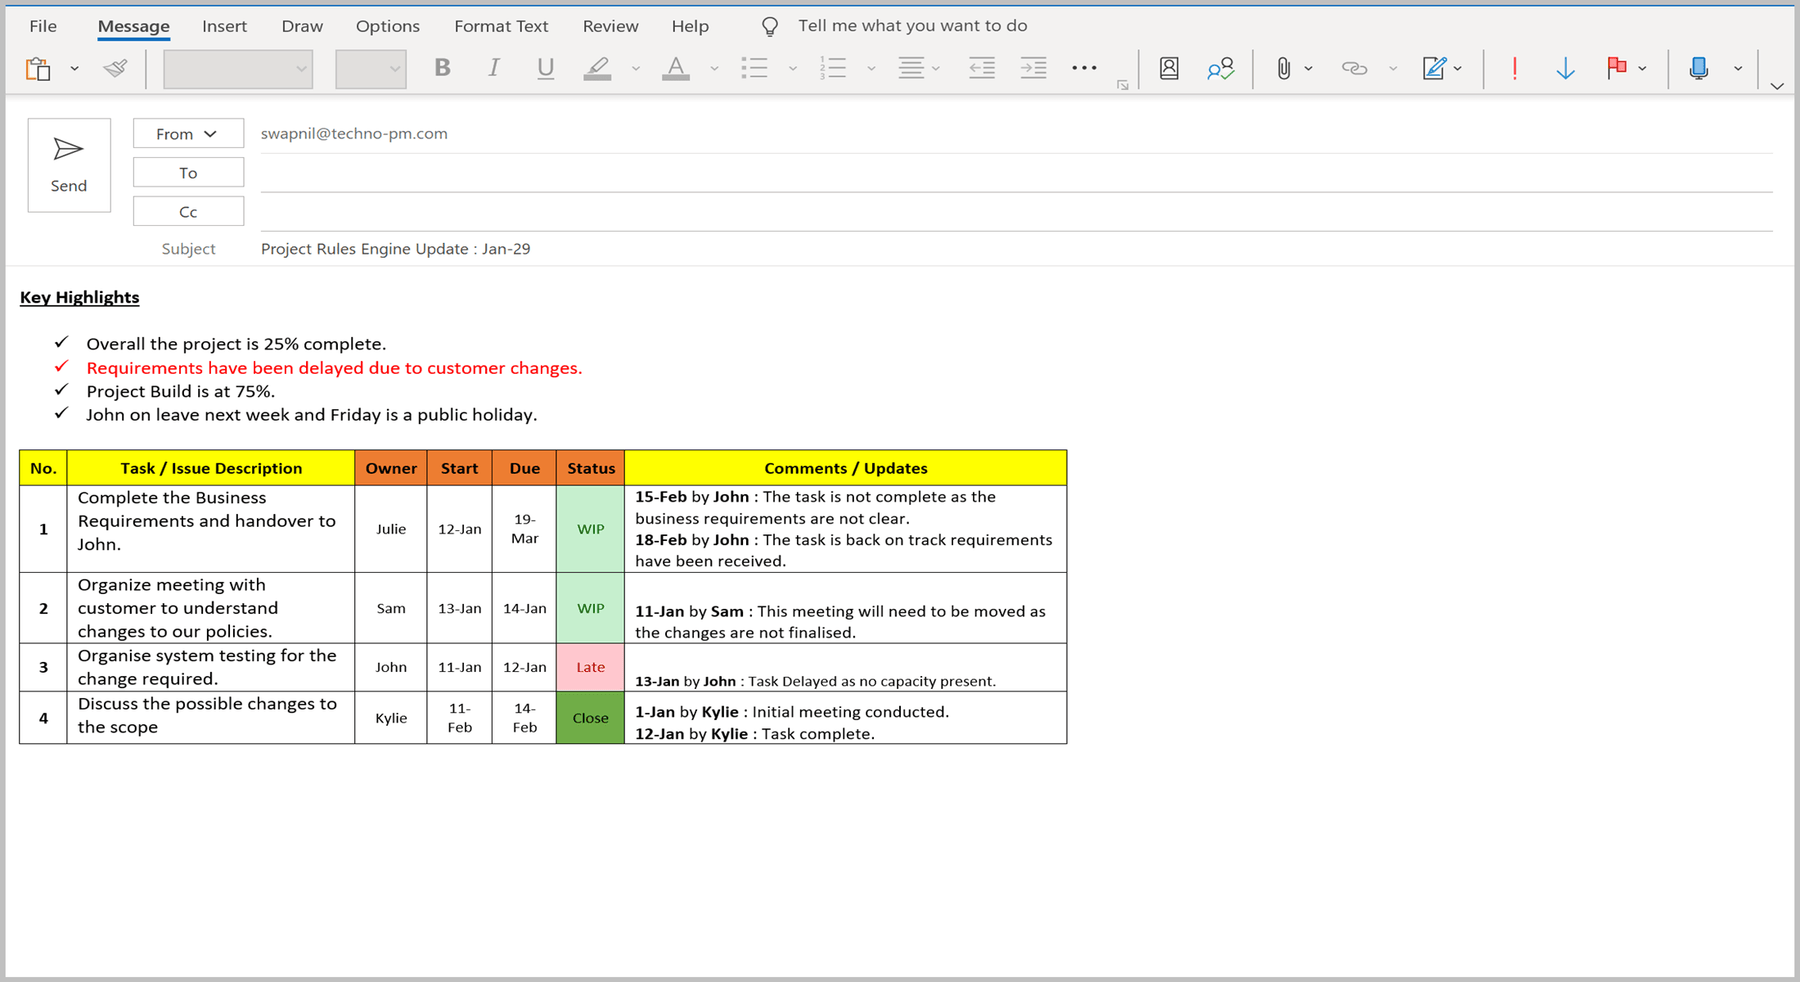Click the Tell me search field
This screenshot has width=1800, height=982.
point(912,26)
